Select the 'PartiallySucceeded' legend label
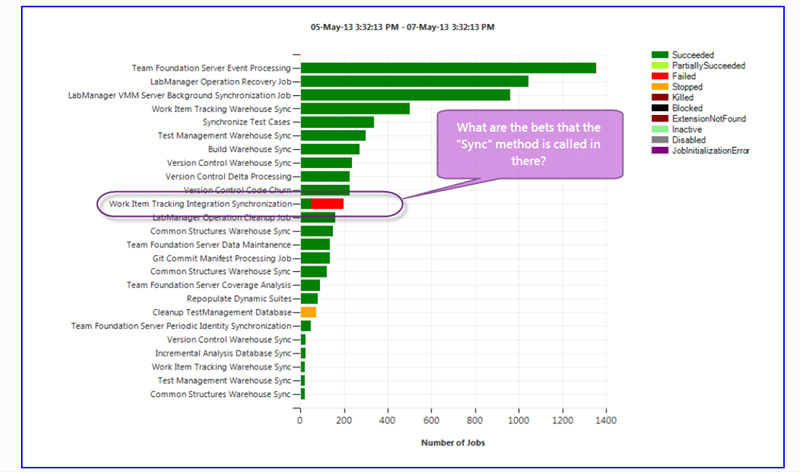 (709, 65)
